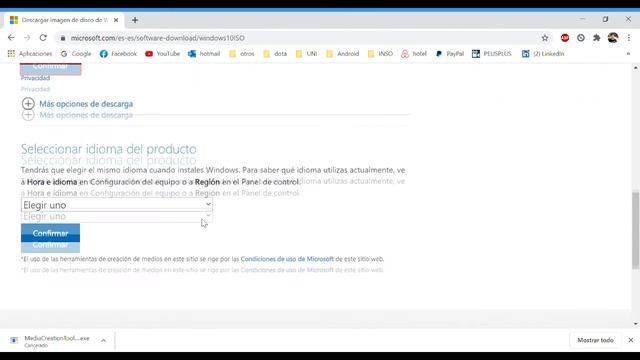Open a new tab with the plus button
This screenshot has height=360, width=640.
tap(135, 20)
